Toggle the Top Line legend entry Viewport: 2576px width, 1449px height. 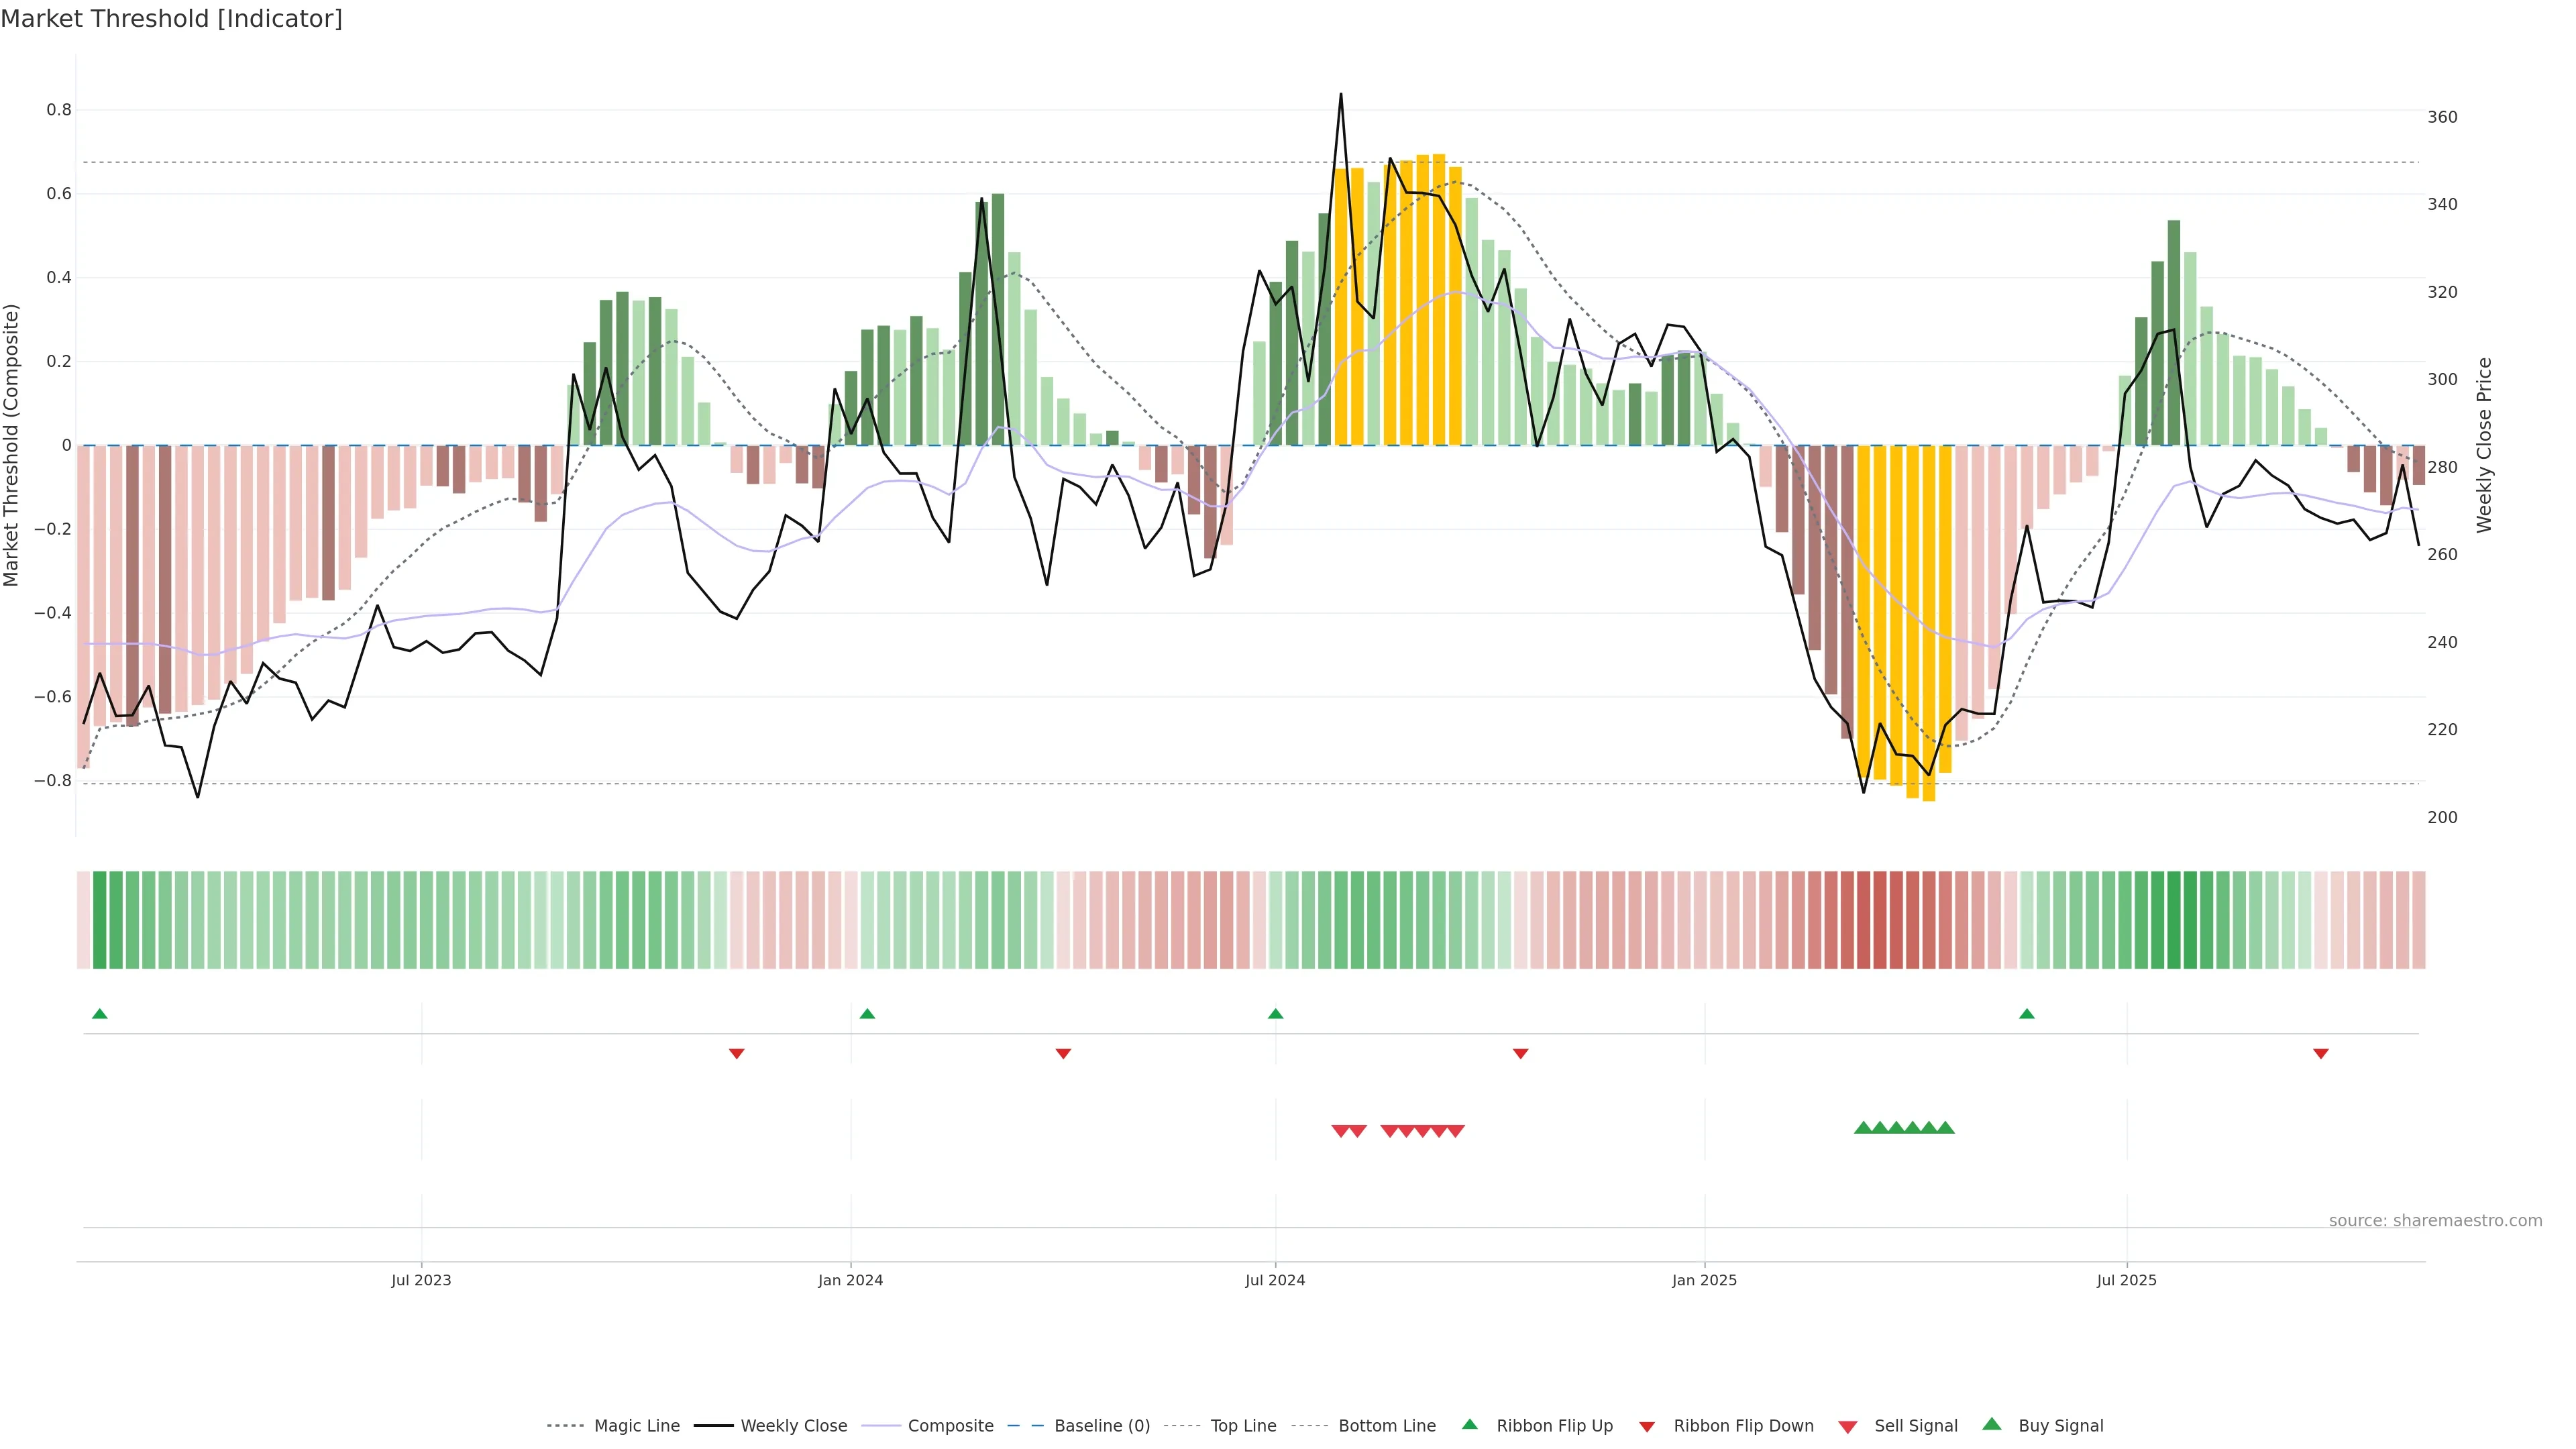[1243, 1426]
